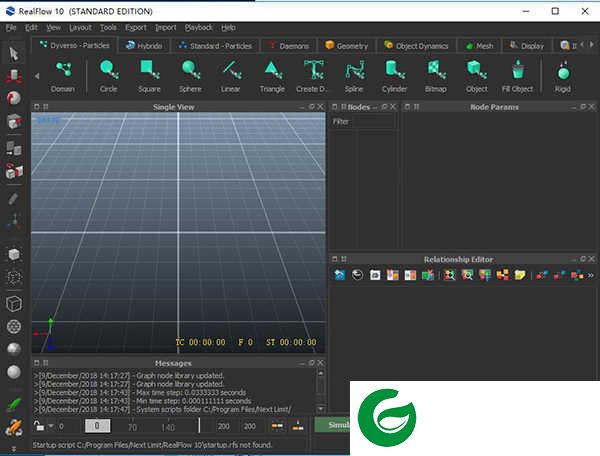Expand the left sidebar overflow chevron at bottom
The image size is (600, 456).
click(14, 449)
